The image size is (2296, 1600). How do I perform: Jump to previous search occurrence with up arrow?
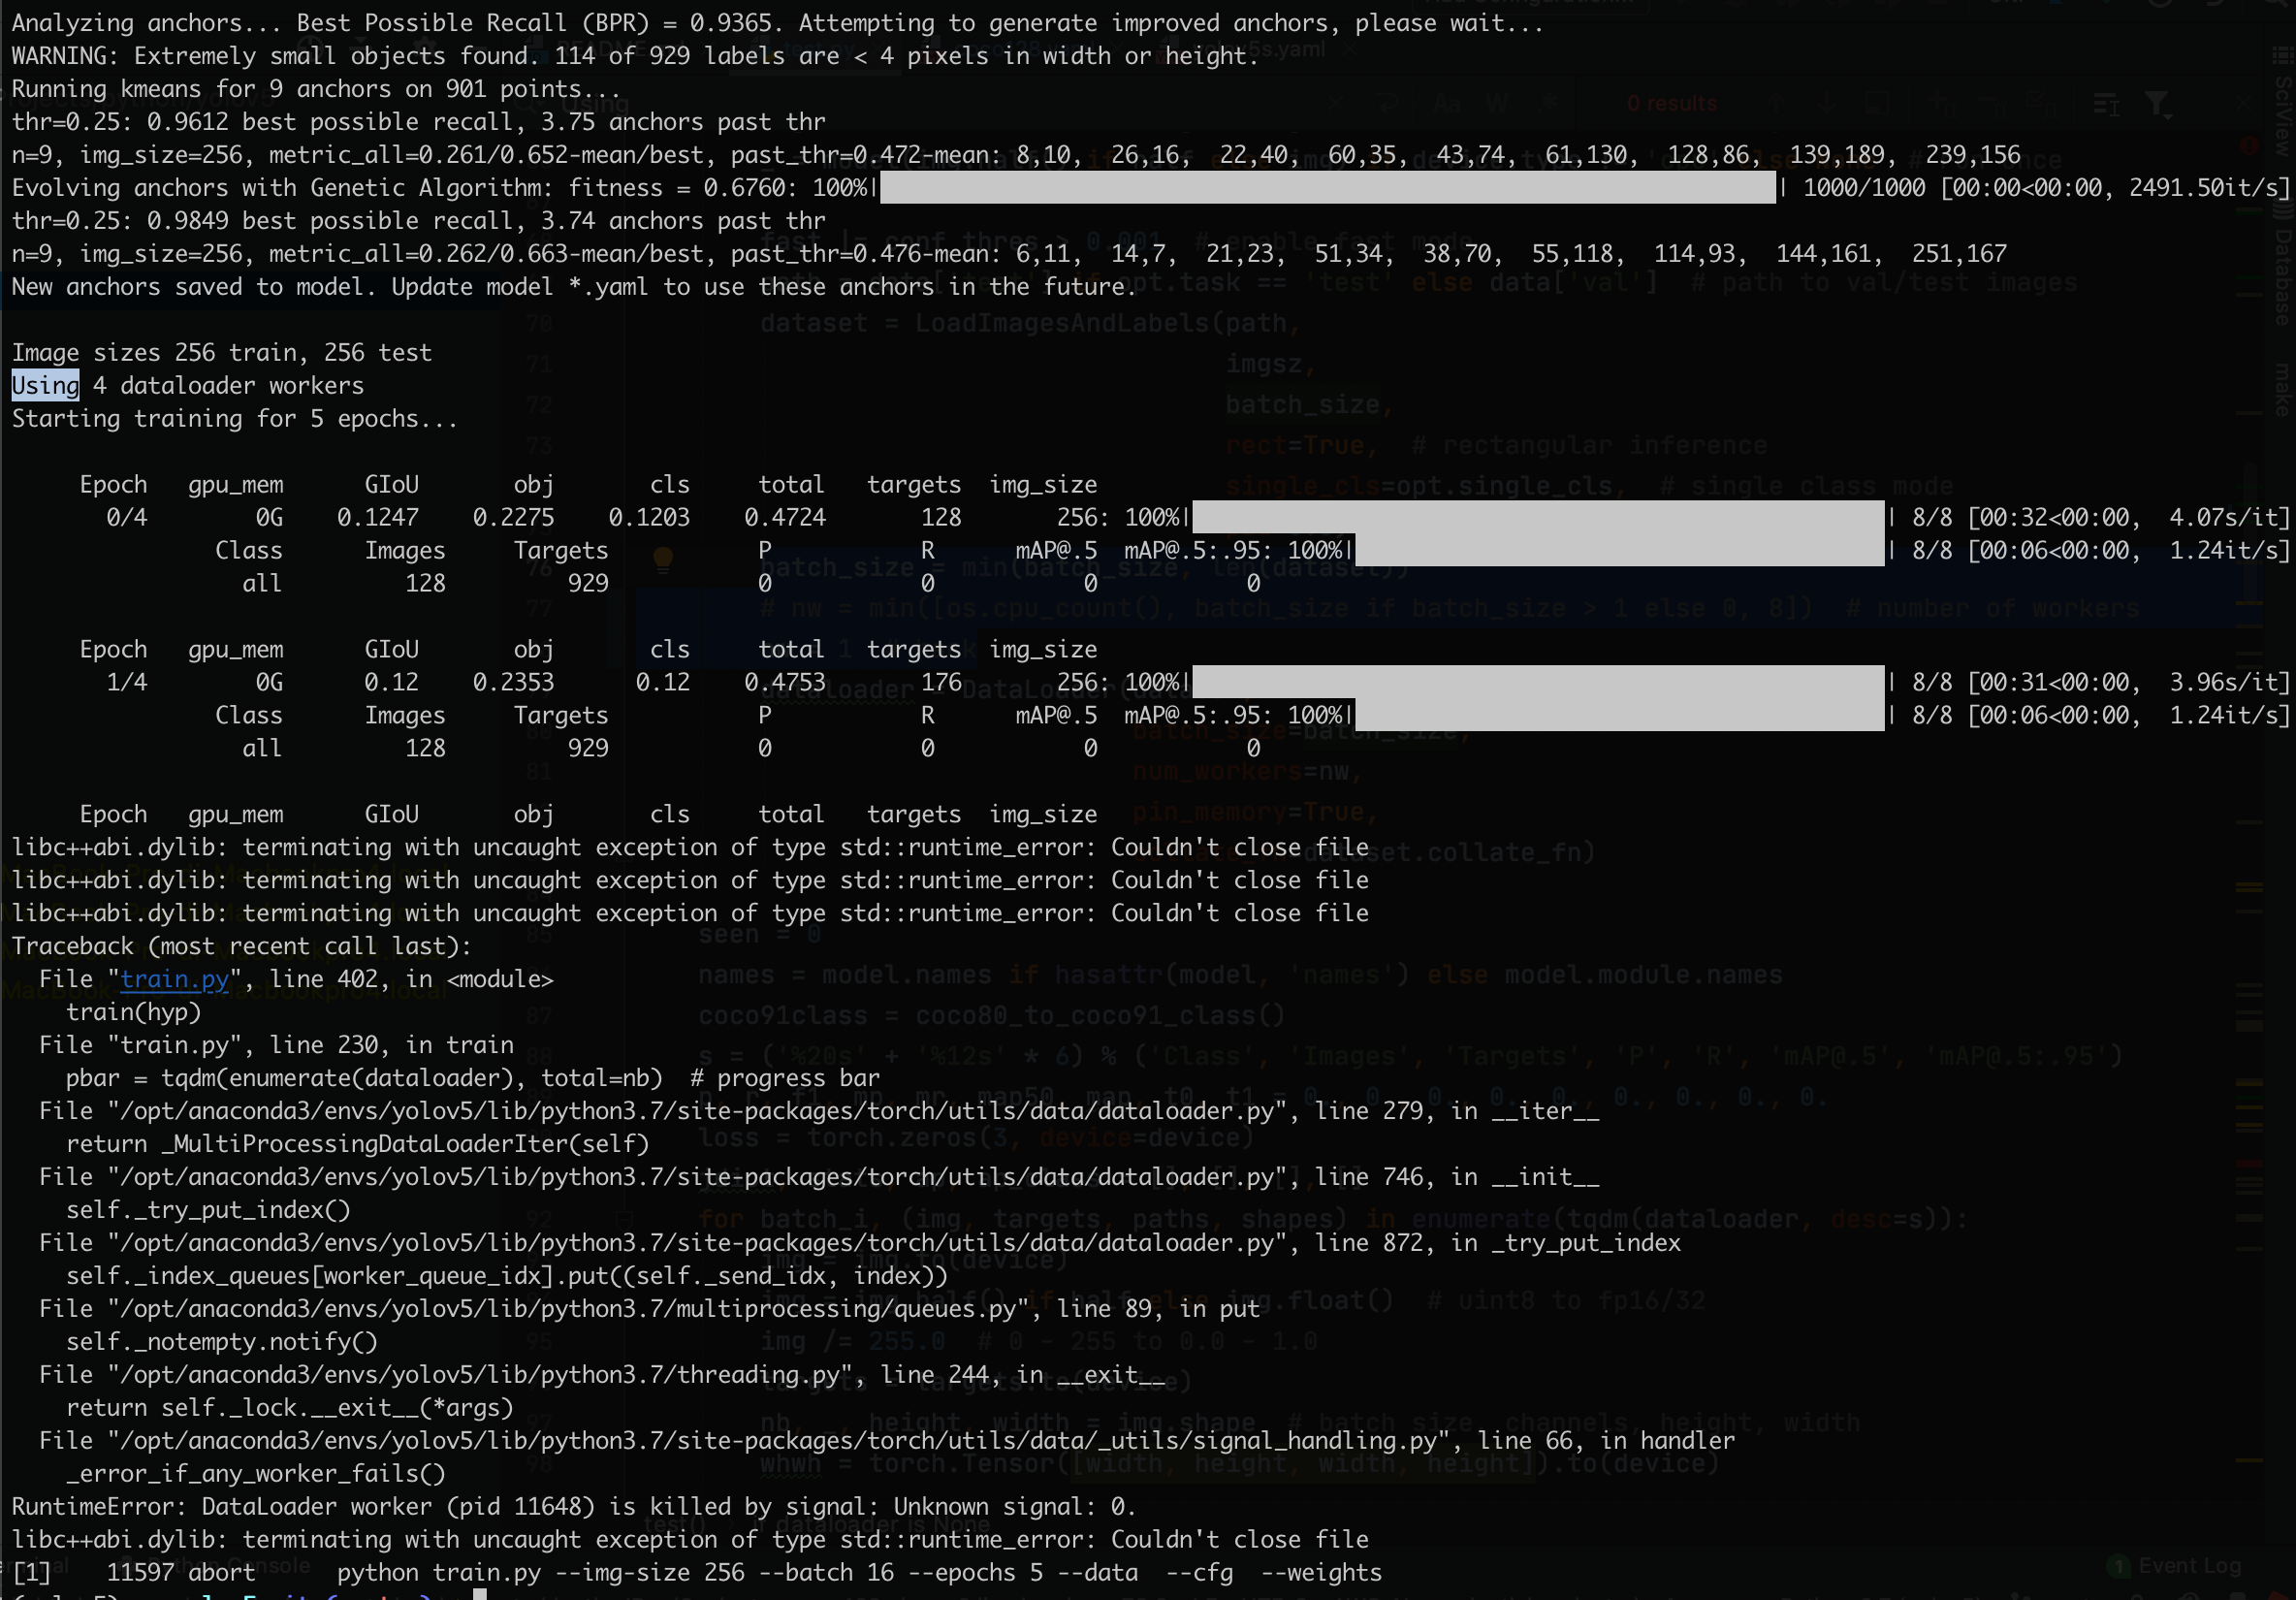coord(1775,103)
